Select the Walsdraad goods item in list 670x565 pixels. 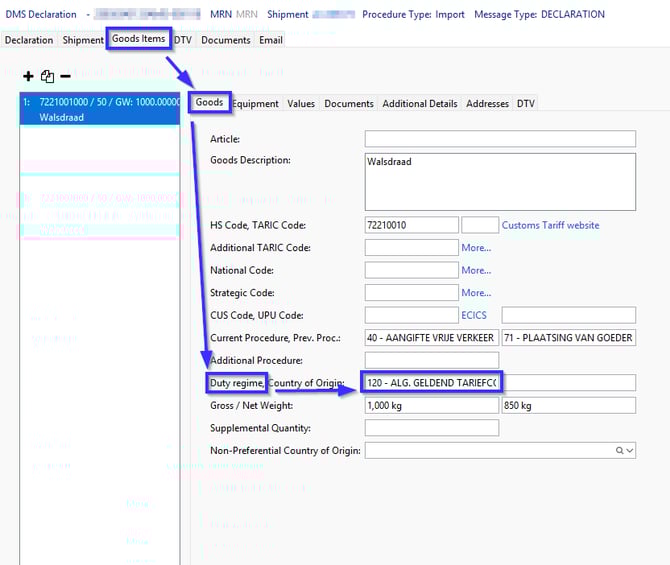[98, 109]
